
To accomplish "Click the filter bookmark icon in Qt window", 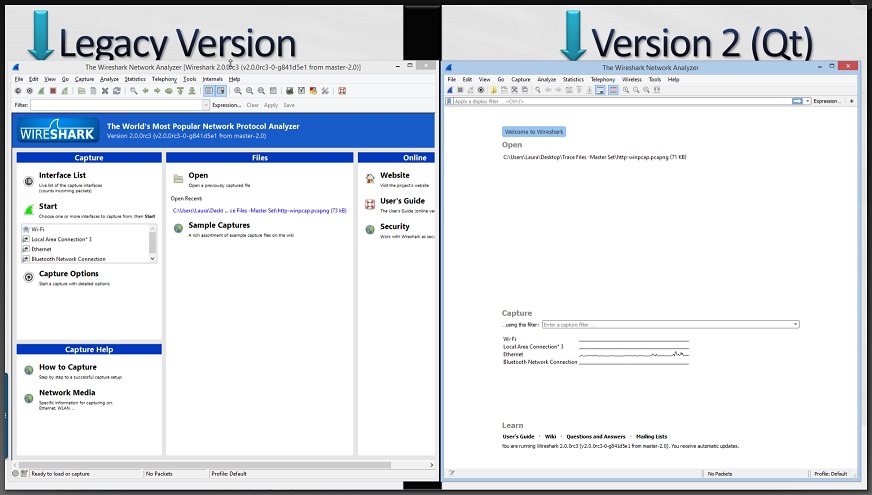I will (449, 101).
